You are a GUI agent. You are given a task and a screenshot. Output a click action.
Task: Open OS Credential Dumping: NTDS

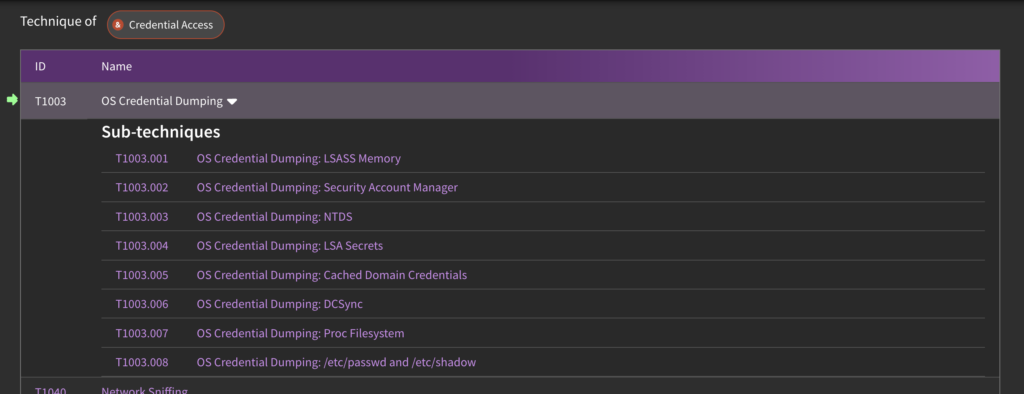[274, 217]
